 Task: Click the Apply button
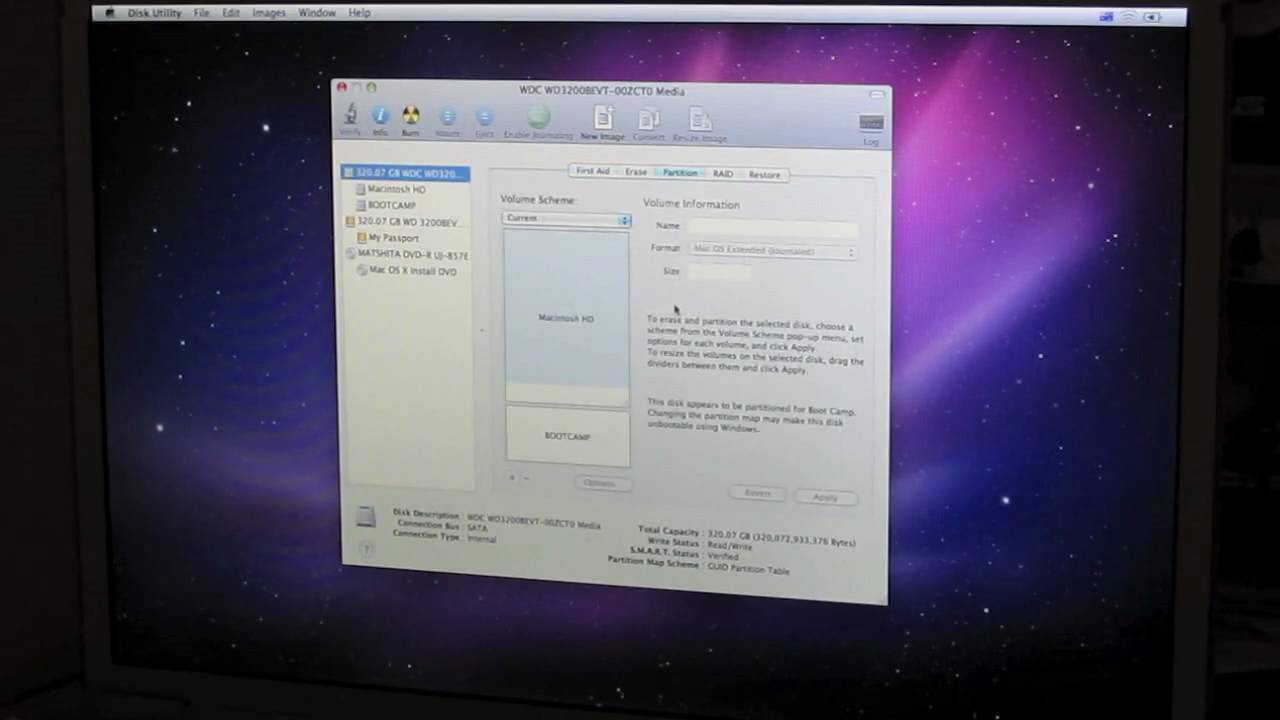coord(825,497)
